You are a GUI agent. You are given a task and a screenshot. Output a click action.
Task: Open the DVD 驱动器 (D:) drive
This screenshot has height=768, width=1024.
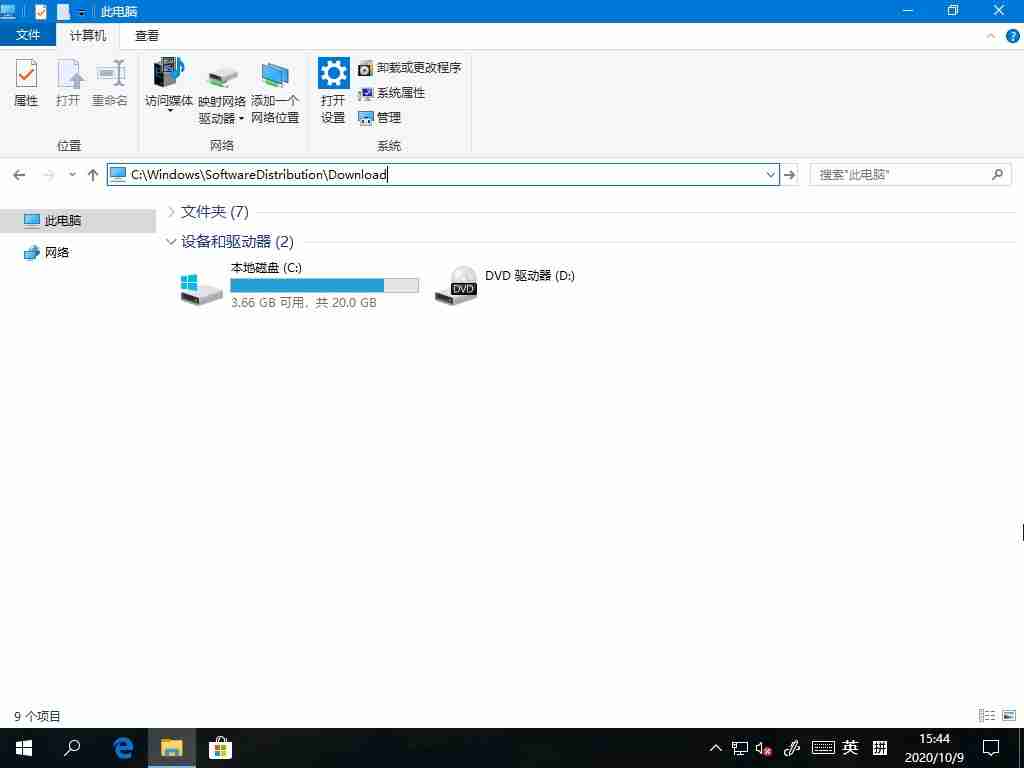tap(456, 285)
